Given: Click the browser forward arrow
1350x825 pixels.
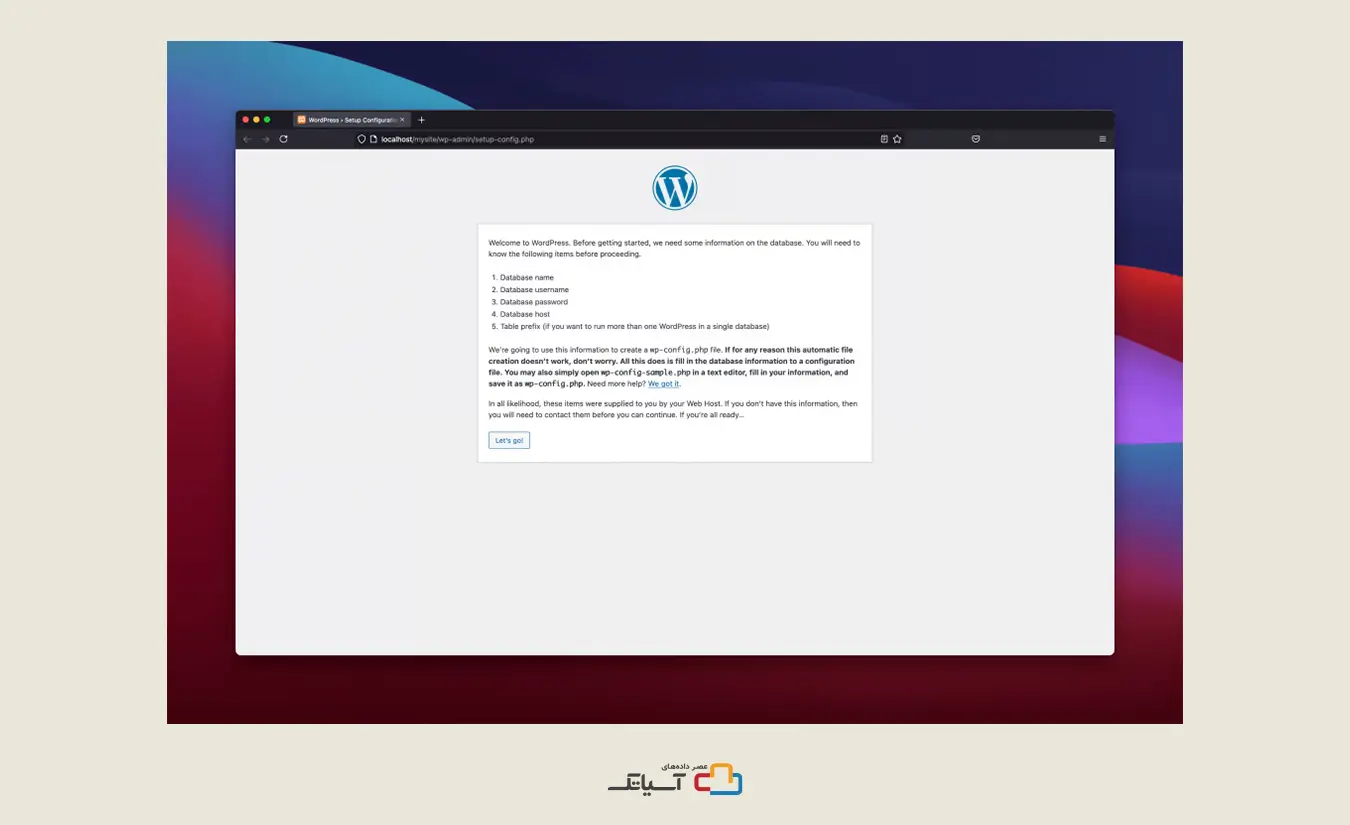Looking at the screenshot, I should (x=265, y=139).
